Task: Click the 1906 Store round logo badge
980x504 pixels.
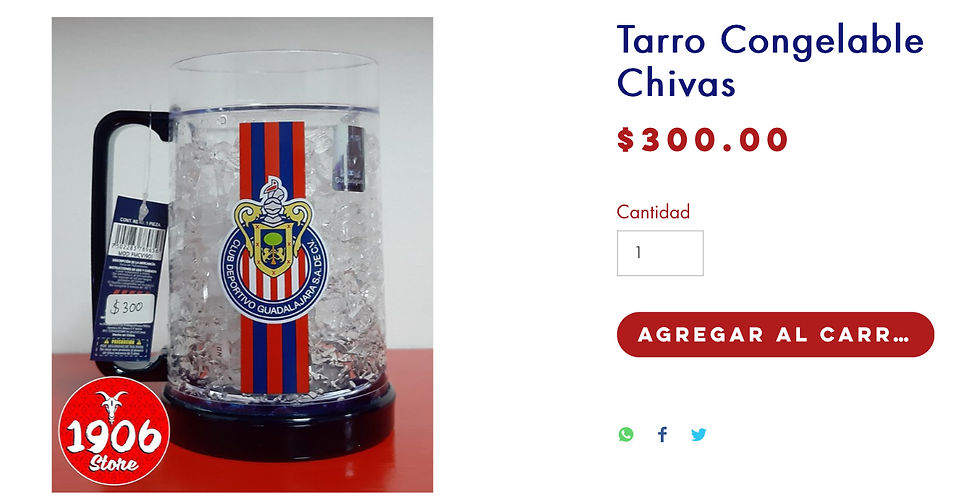Action: pyautogui.click(x=114, y=431)
